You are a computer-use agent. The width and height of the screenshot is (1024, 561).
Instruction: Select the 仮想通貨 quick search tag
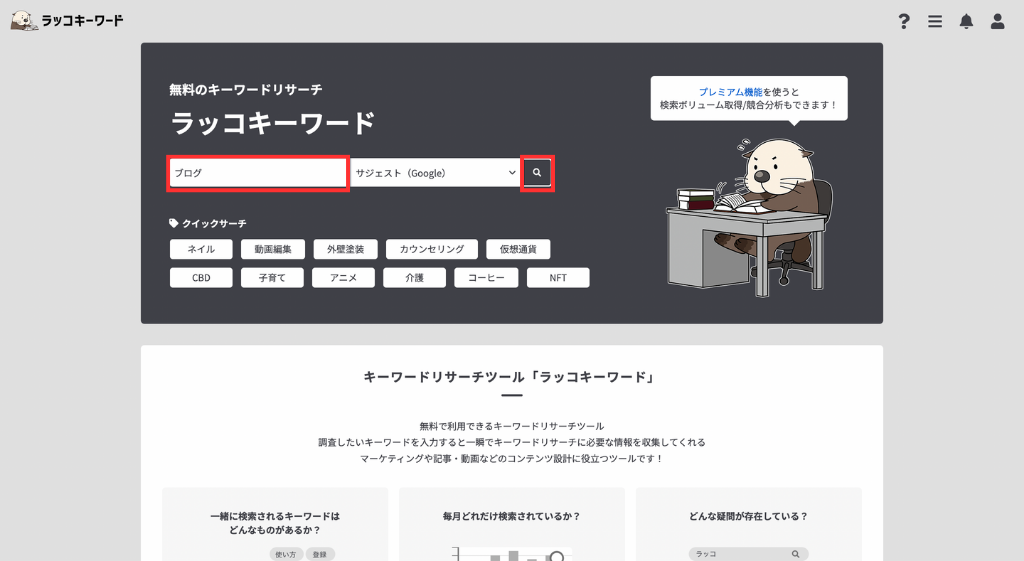click(518, 249)
